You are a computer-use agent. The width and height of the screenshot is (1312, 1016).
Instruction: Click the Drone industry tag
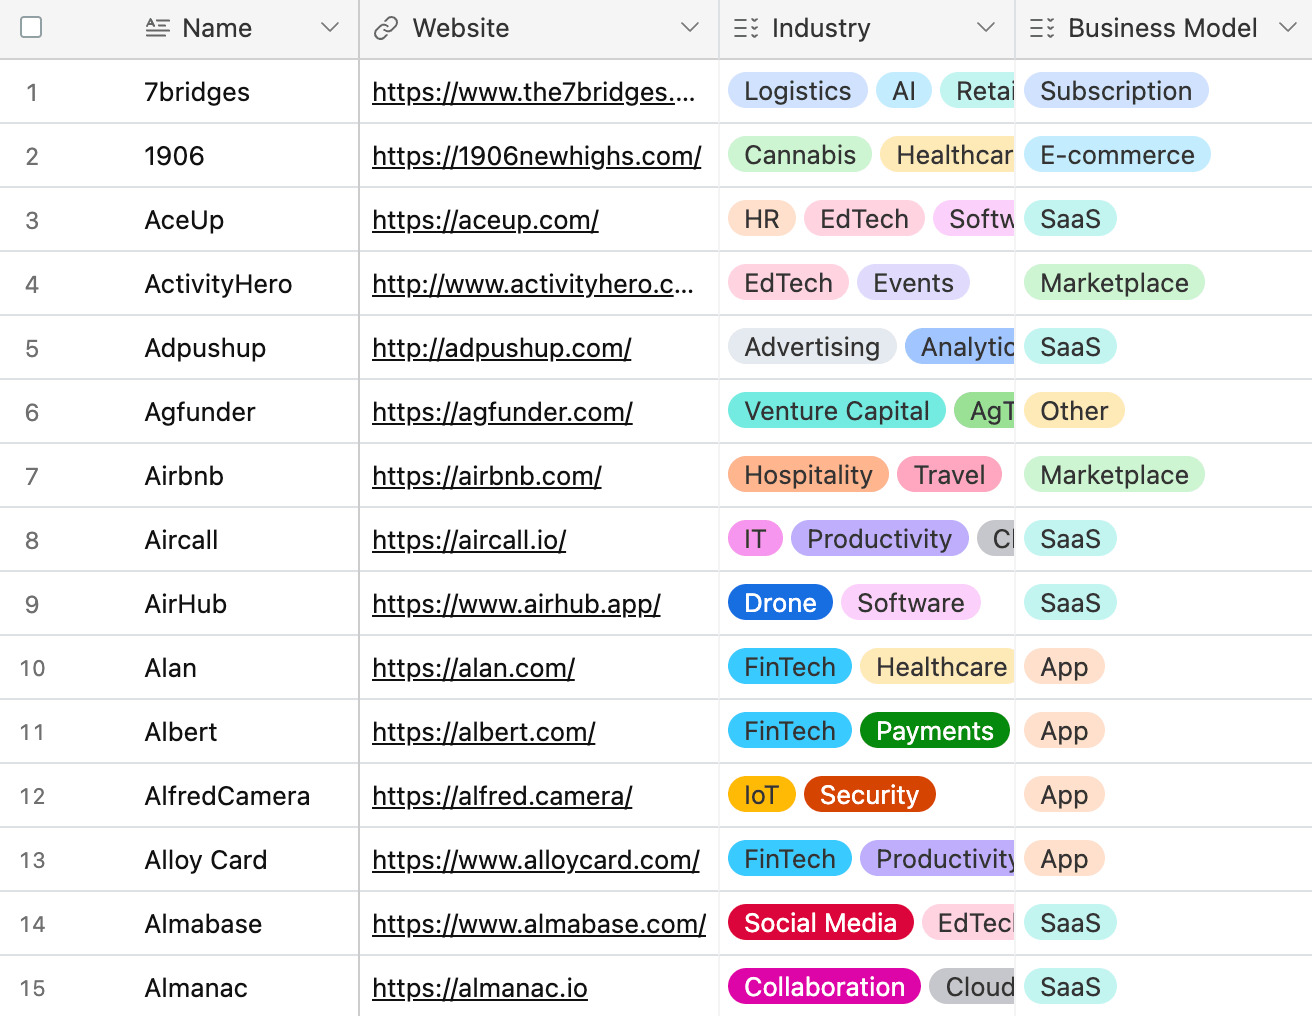pyautogui.click(x=780, y=603)
